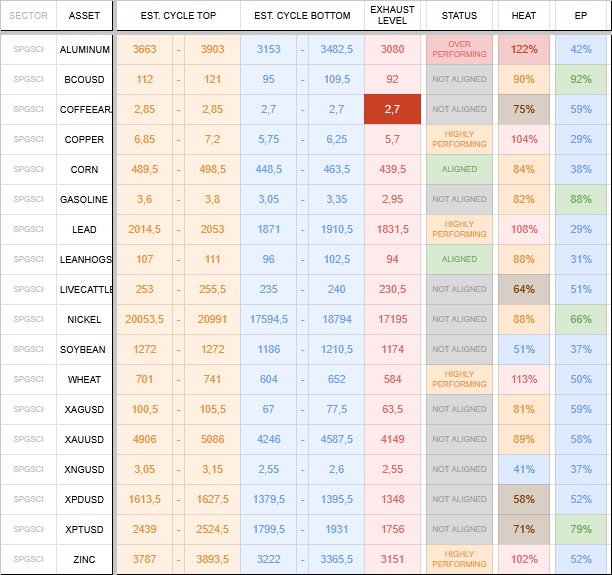Select the STATUS column header
The width and height of the screenshot is (612, 575).
[x=459, y=16]
